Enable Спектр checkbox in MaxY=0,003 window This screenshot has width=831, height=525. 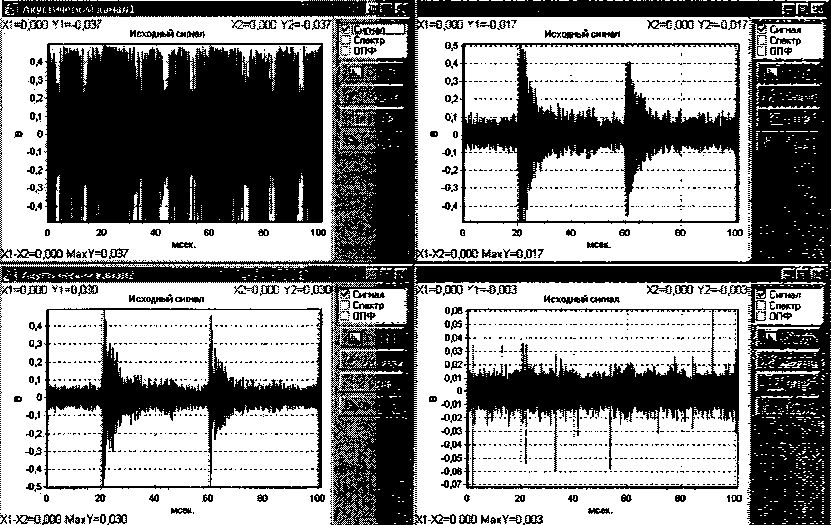[x=762, y=305]
